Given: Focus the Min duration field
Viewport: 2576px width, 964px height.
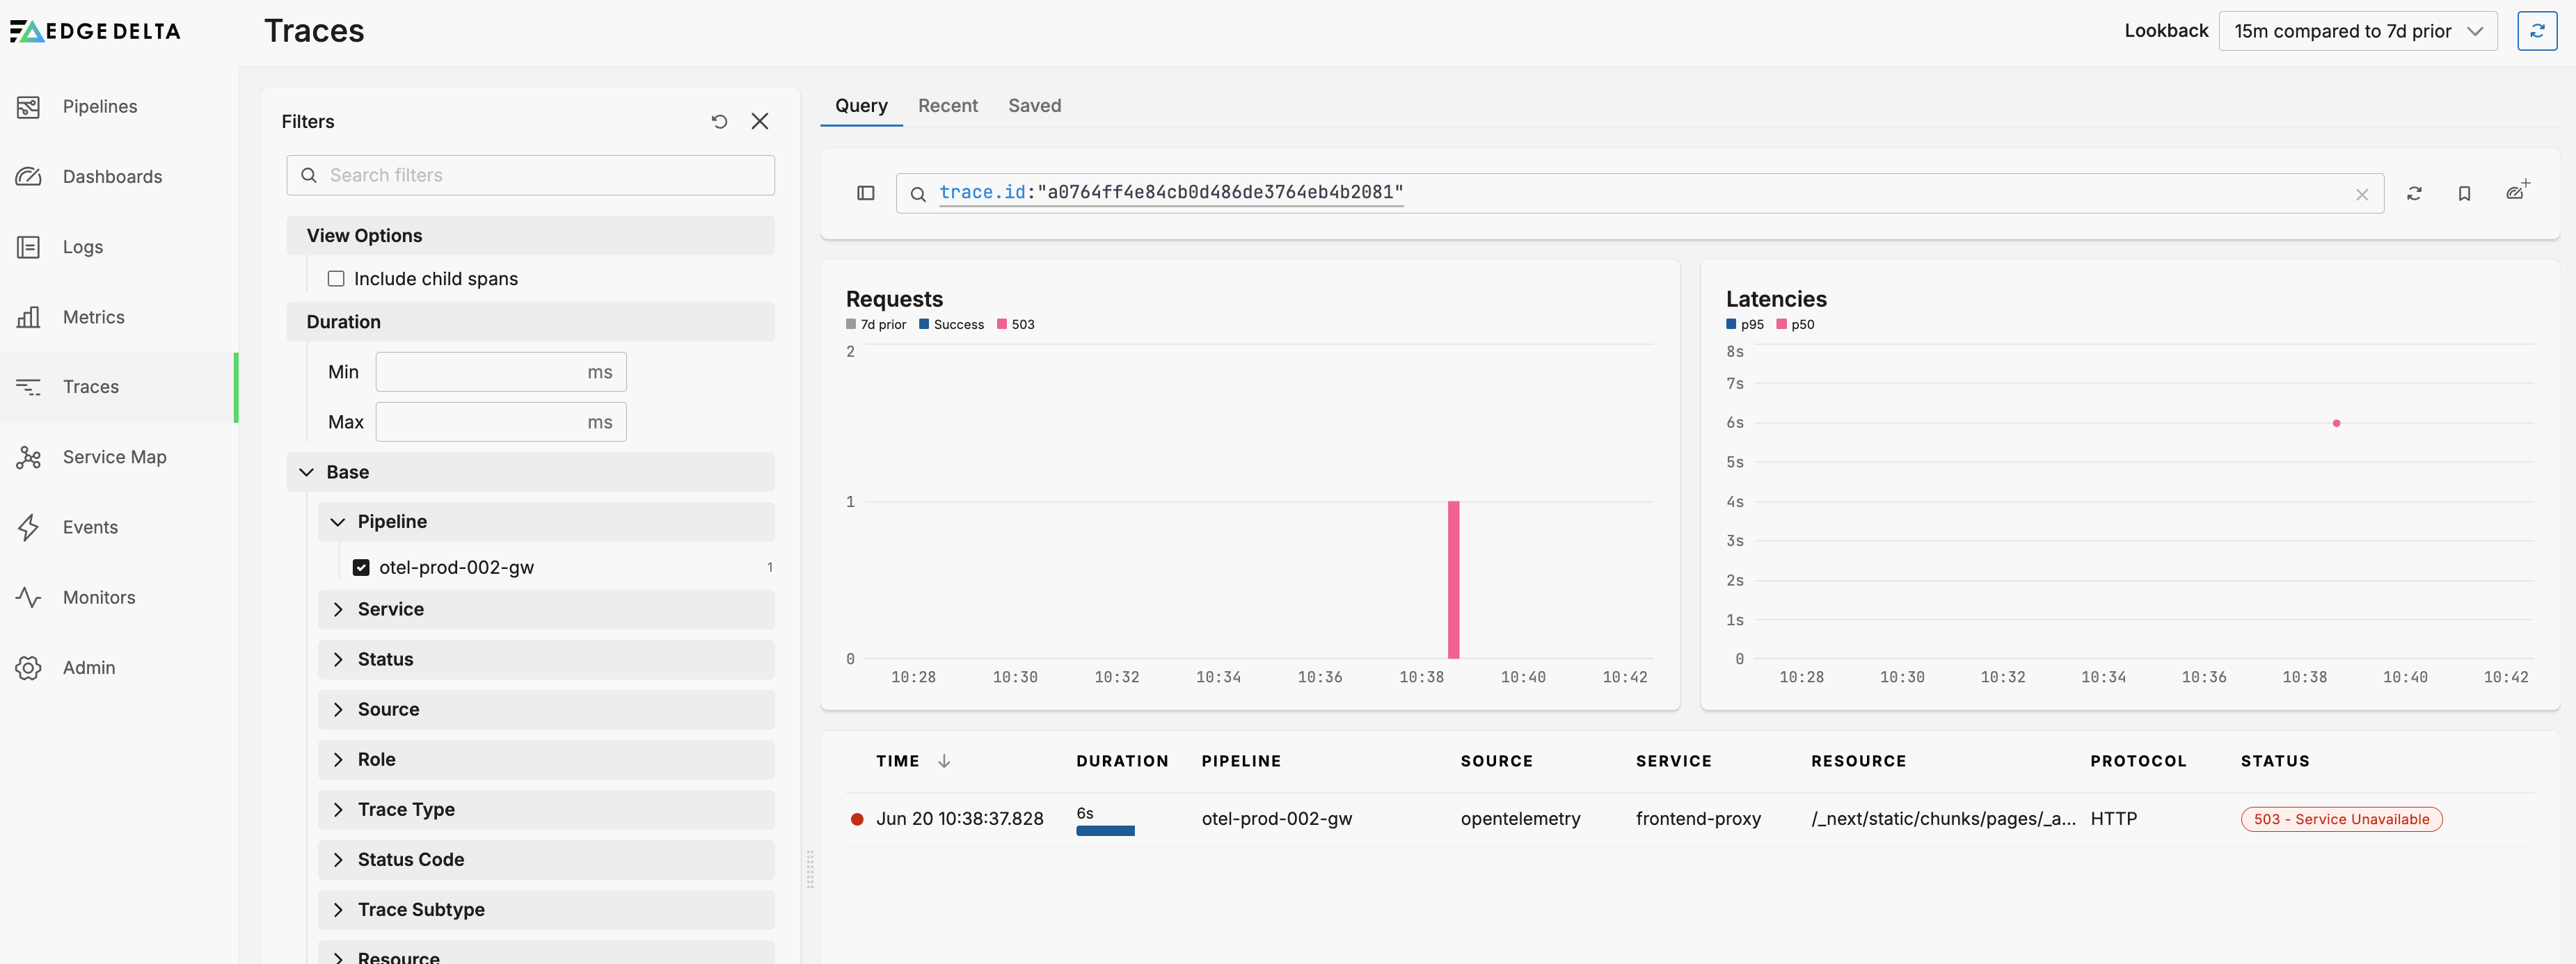Looking at the screenshot, I should pos(501,372).
